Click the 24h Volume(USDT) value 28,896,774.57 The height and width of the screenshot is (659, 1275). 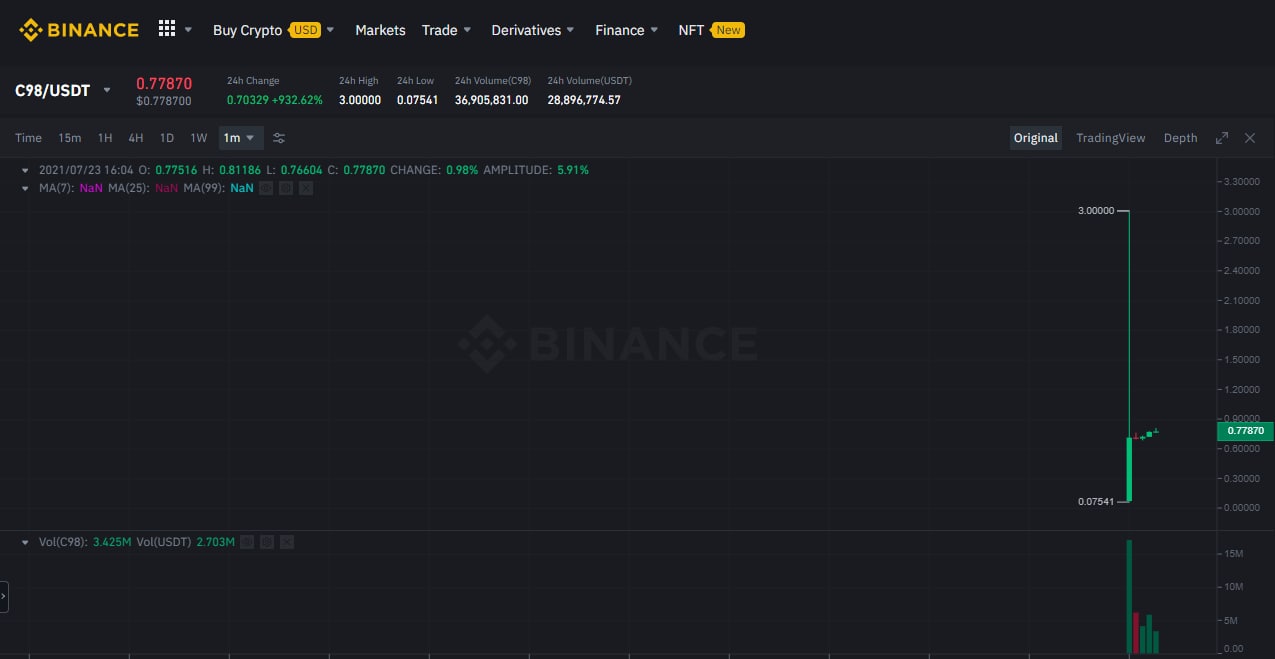584,100
